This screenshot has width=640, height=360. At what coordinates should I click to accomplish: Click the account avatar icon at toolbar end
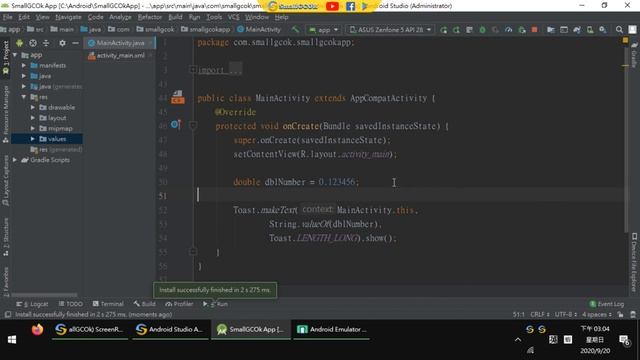tap(632, 30)
